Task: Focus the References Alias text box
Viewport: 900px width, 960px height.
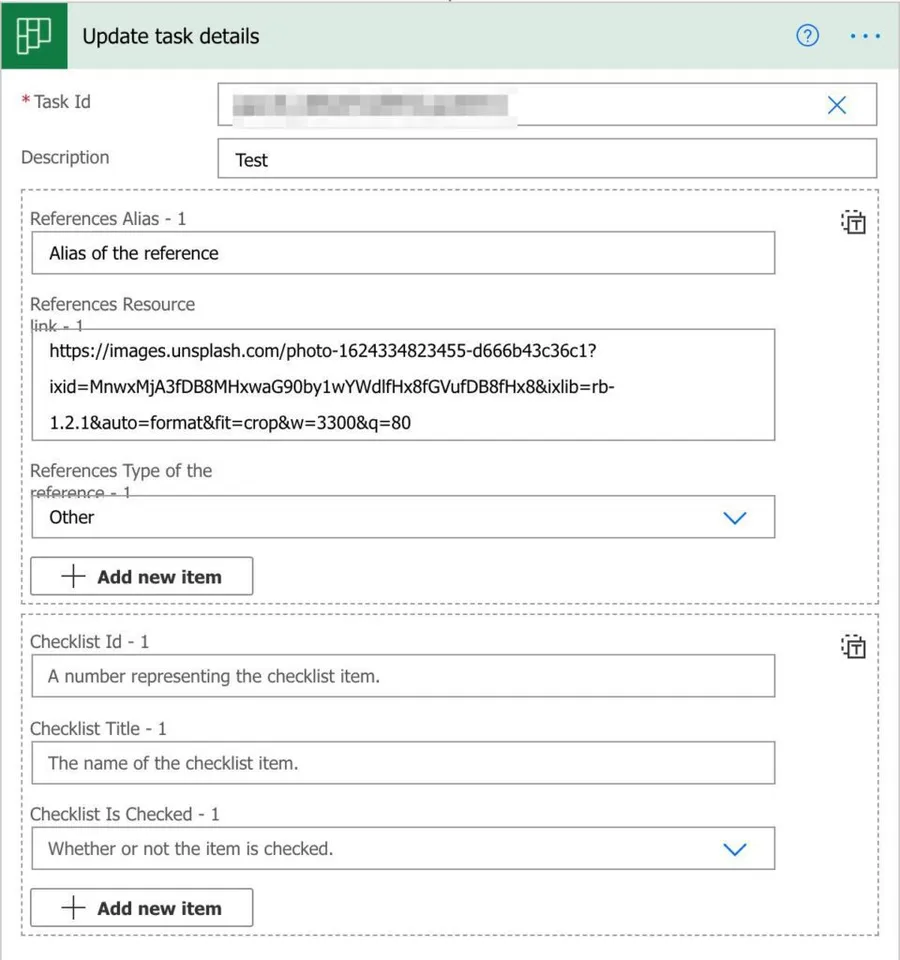Action: coord(402,253)
